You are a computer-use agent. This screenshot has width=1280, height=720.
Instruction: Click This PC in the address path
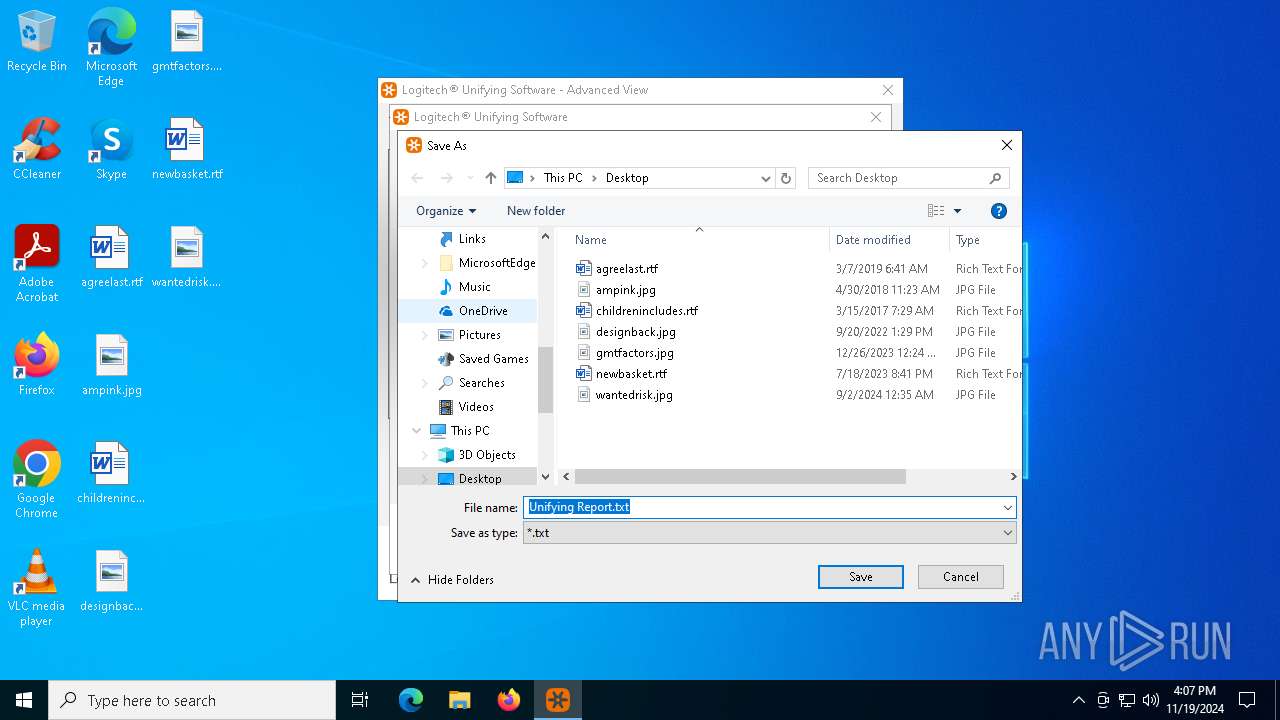(x=563, y=178)
